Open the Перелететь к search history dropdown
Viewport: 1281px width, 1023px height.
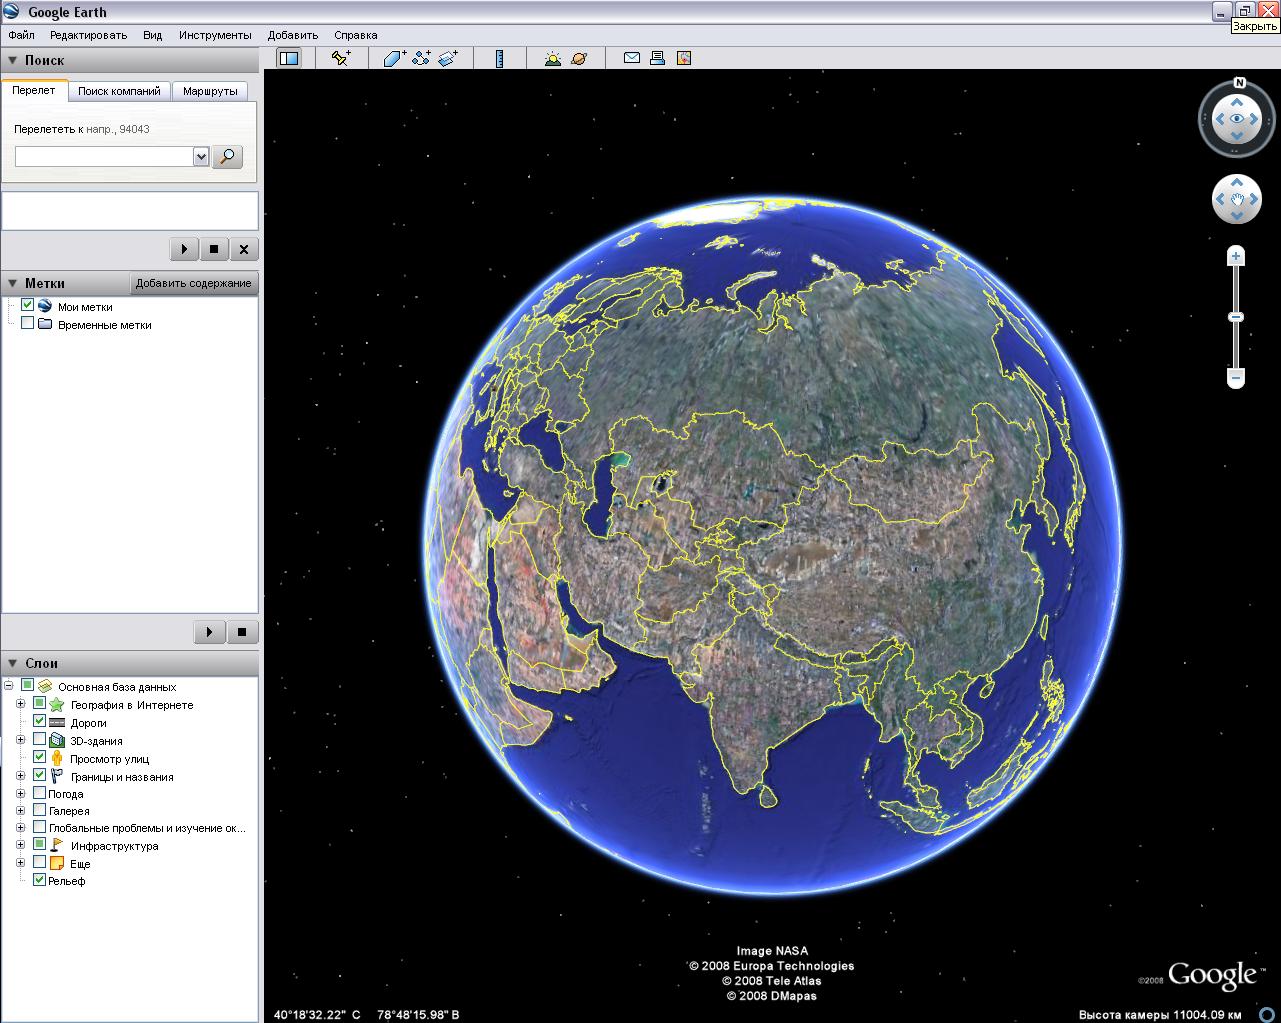pos(201,156)
